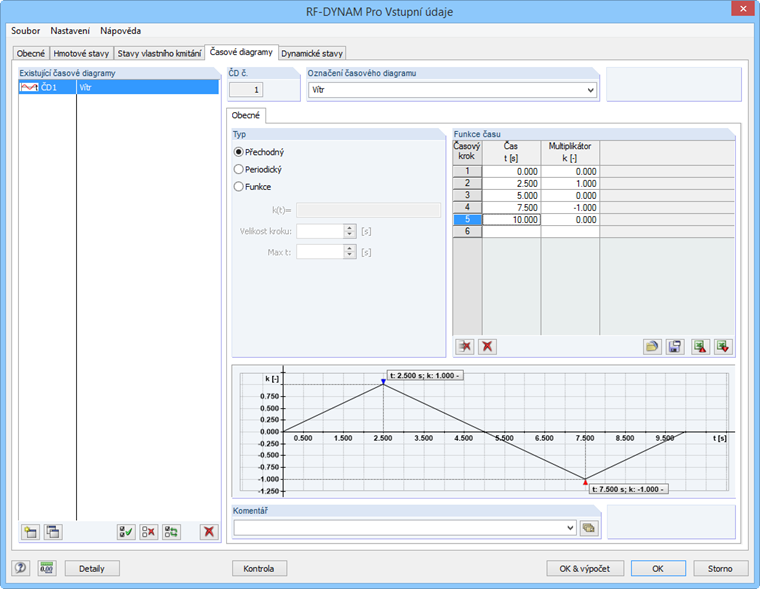Delete the current table row icon
This screenshot has height=589, width=760.
tap(465, 346)
